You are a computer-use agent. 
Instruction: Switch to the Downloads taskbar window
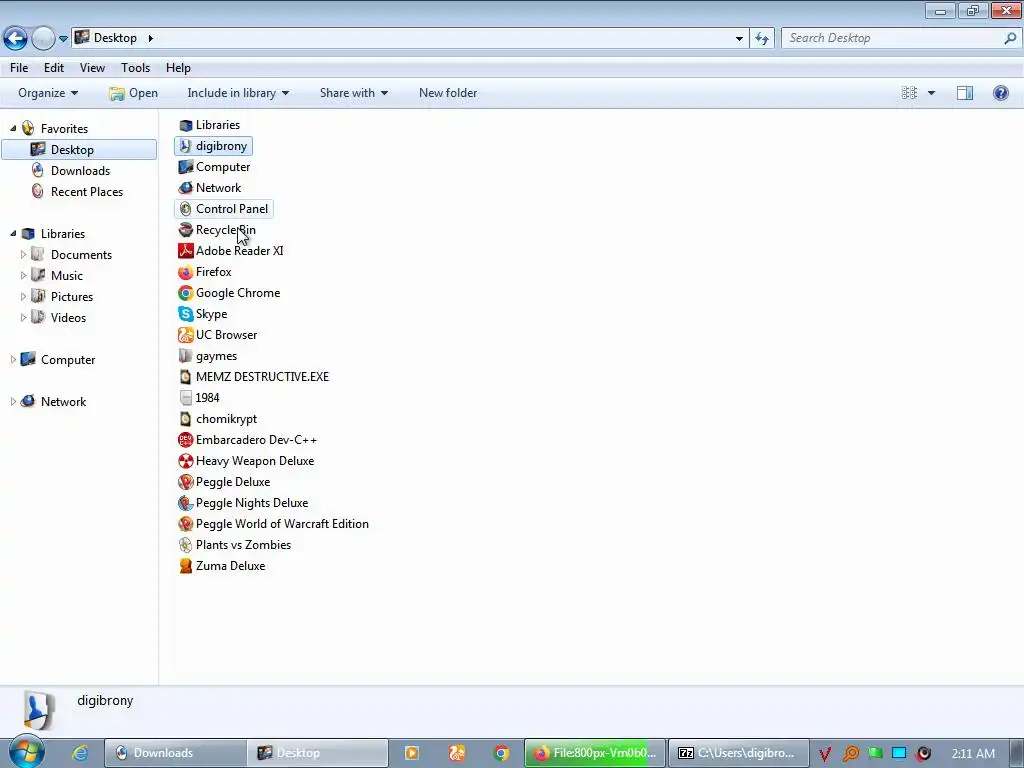(x=175, y=753)
